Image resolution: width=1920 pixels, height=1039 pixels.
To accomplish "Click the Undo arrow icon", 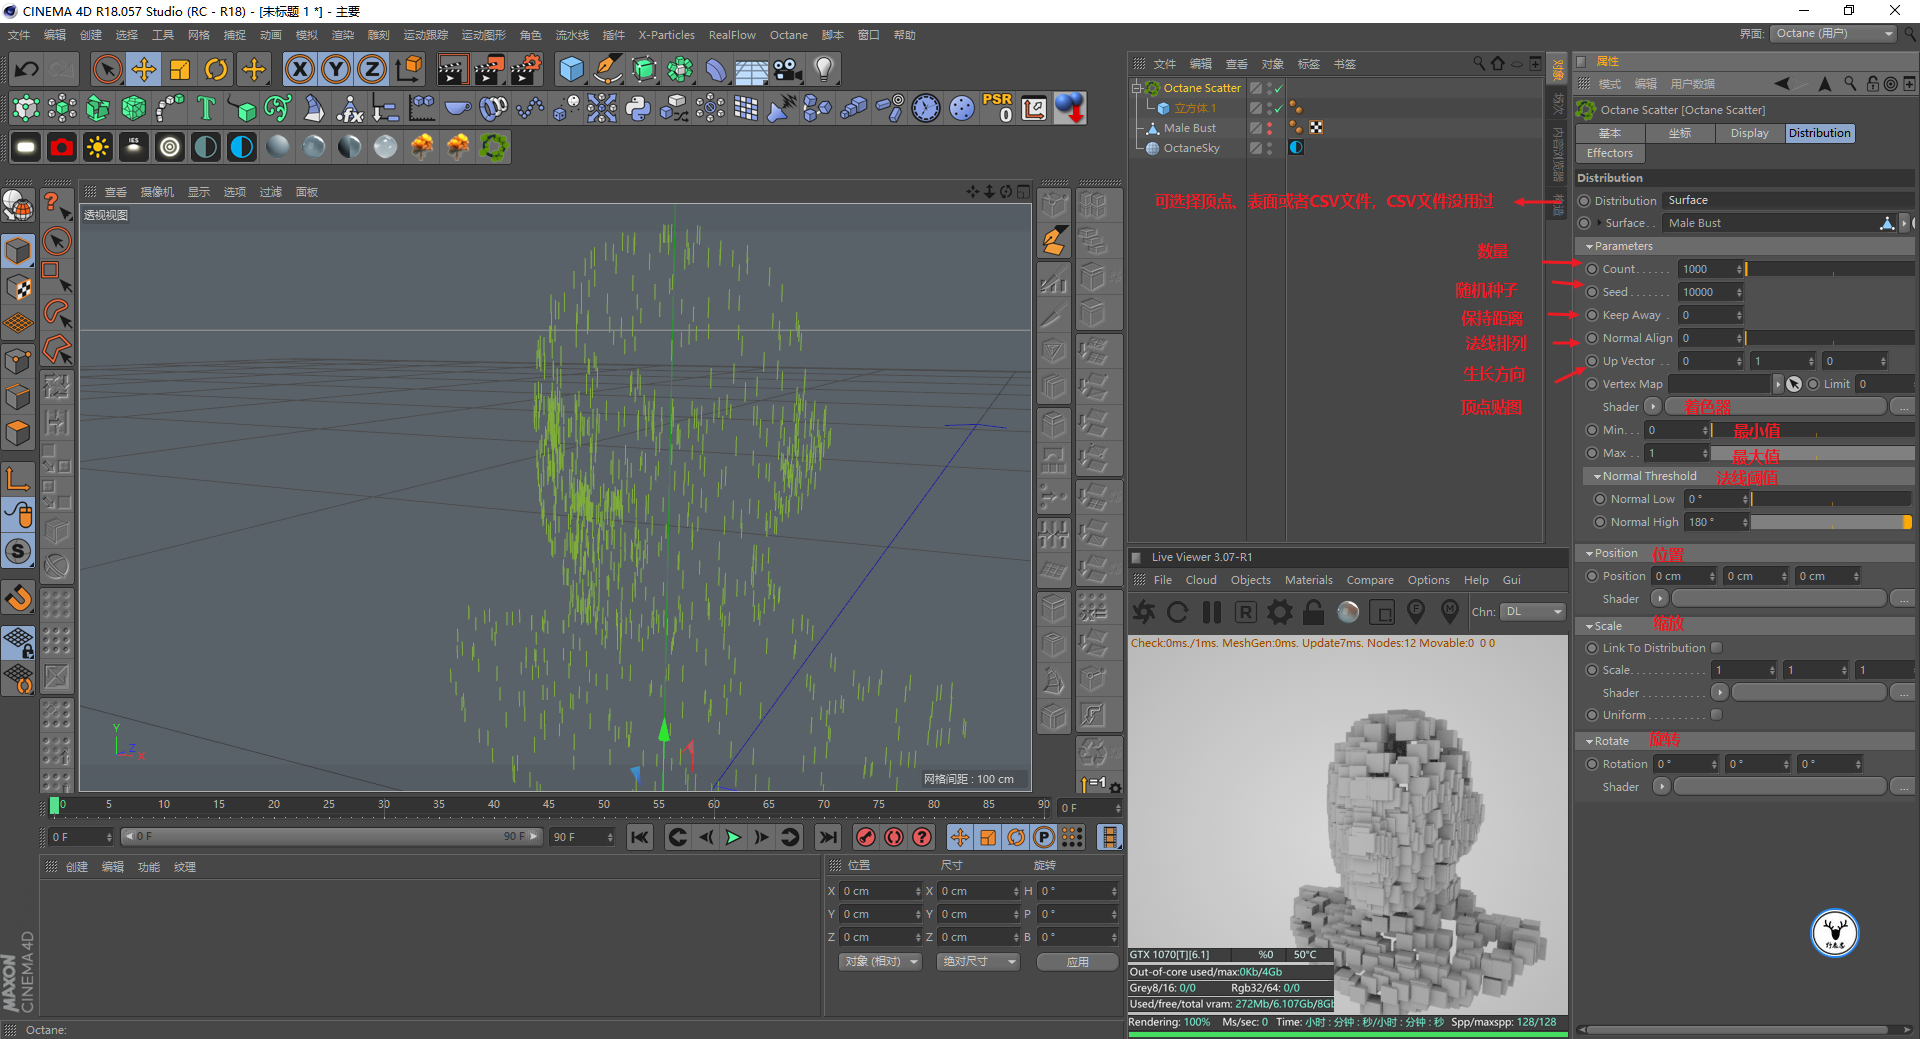I will [27, 69].
